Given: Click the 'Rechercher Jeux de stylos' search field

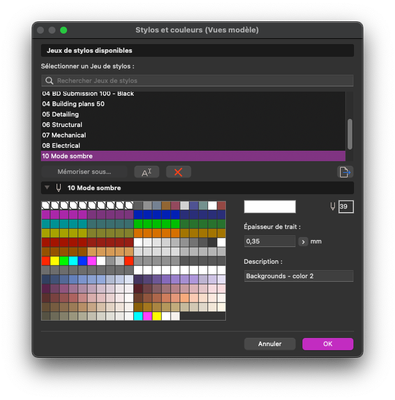Looking at the screenshot, I should click(197, 81).
